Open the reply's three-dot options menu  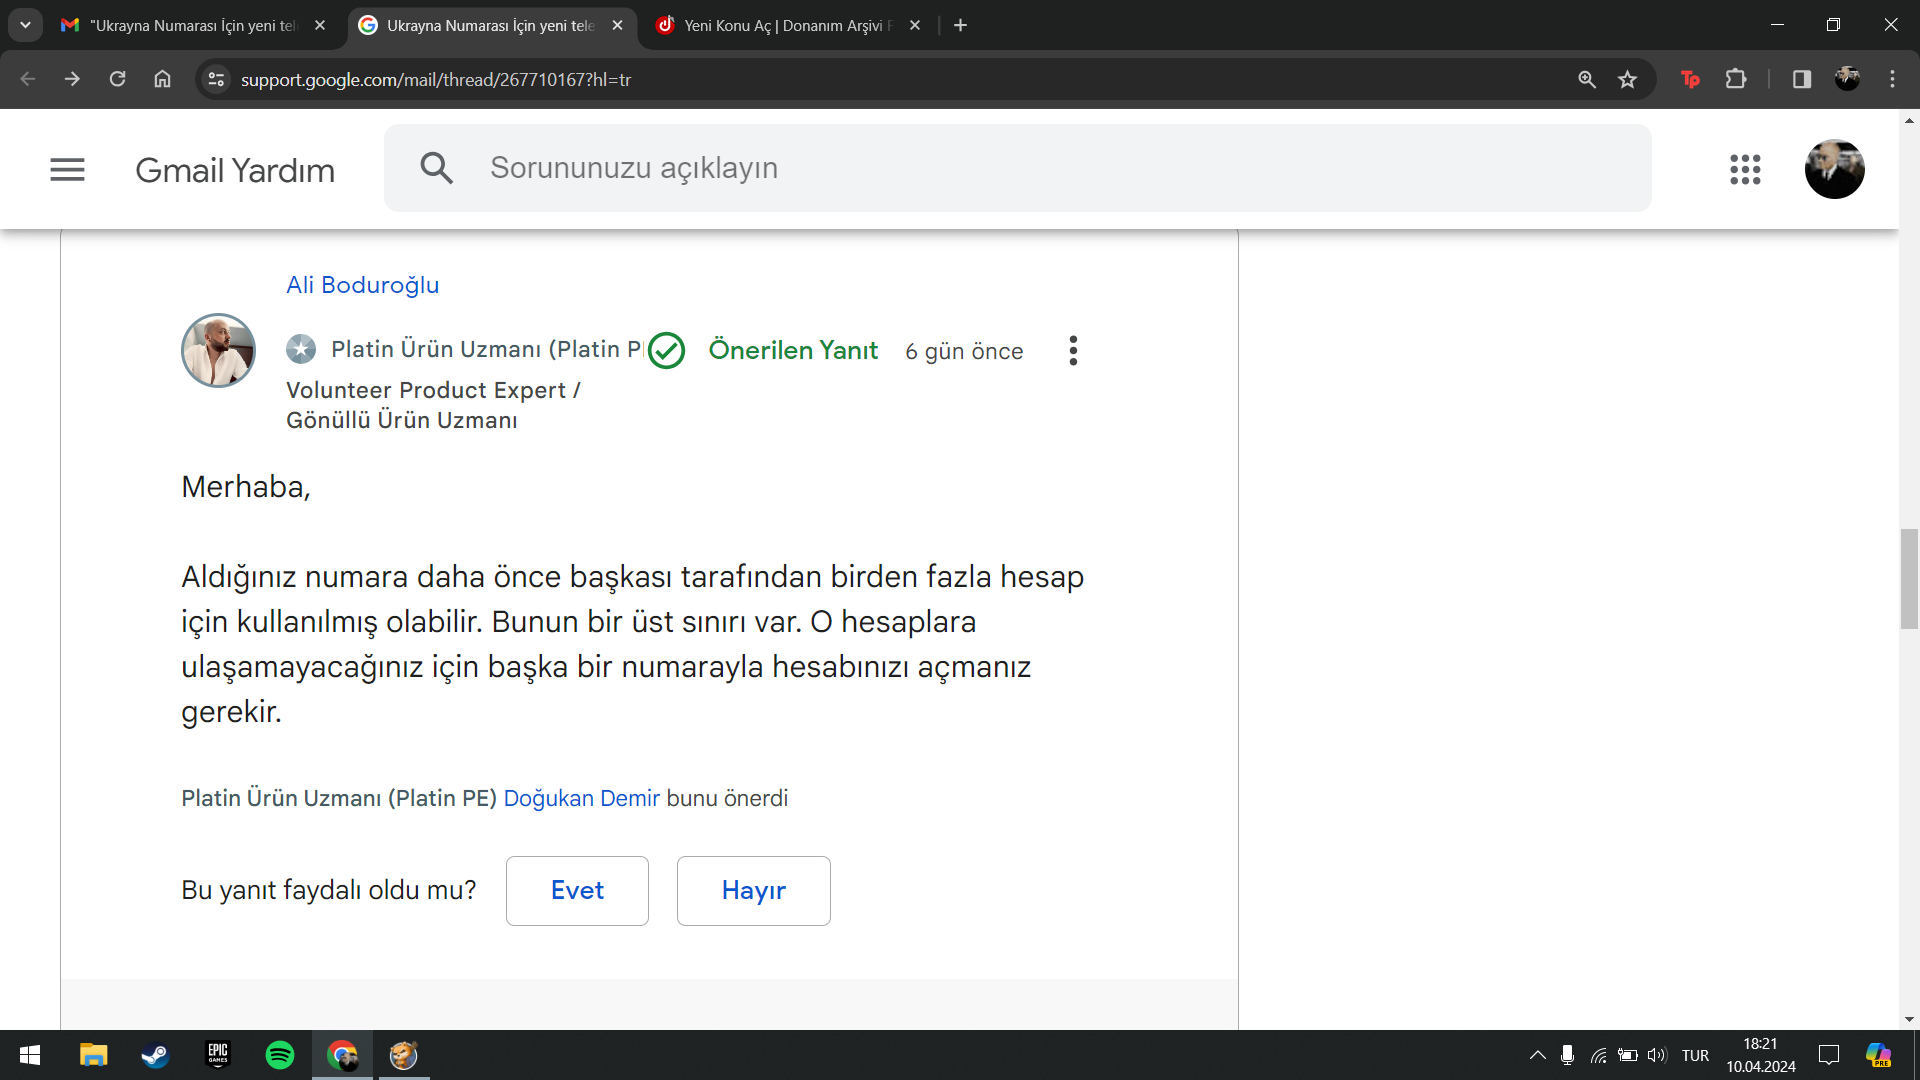click(1073, 350)
